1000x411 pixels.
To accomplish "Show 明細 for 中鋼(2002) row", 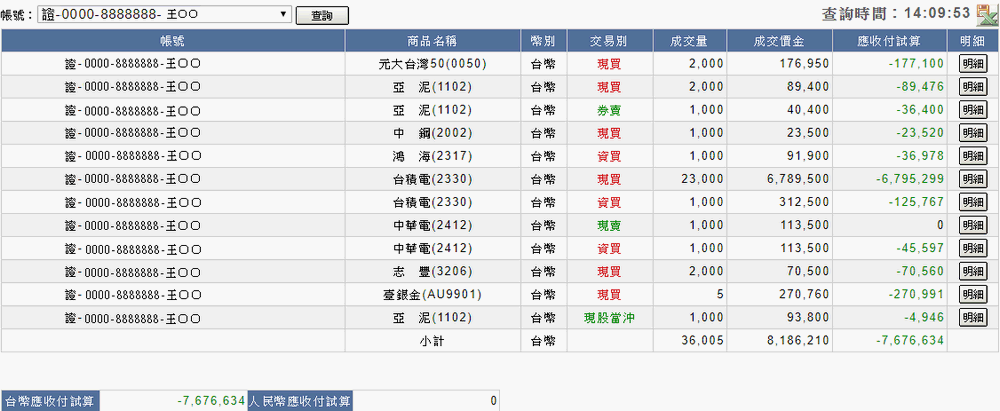I will click(973, 132).
